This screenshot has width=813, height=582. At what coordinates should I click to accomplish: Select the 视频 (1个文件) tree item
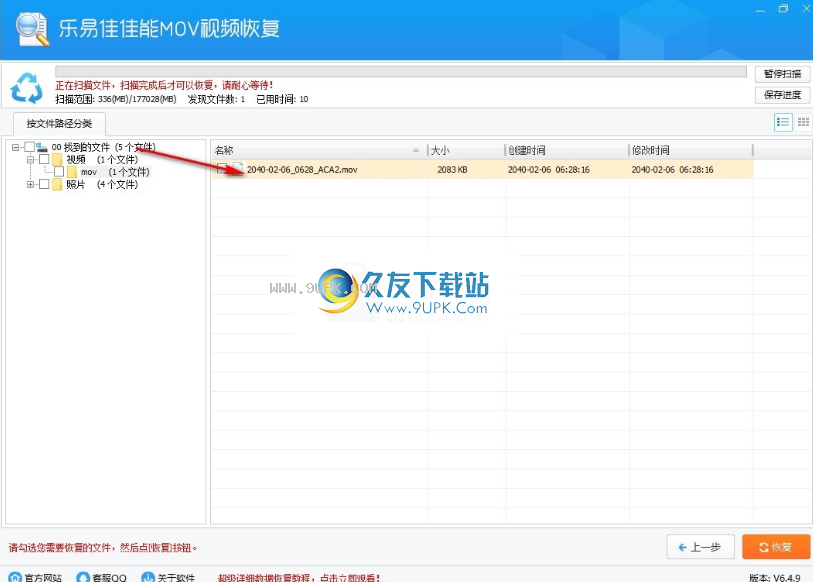coord(102,159)
